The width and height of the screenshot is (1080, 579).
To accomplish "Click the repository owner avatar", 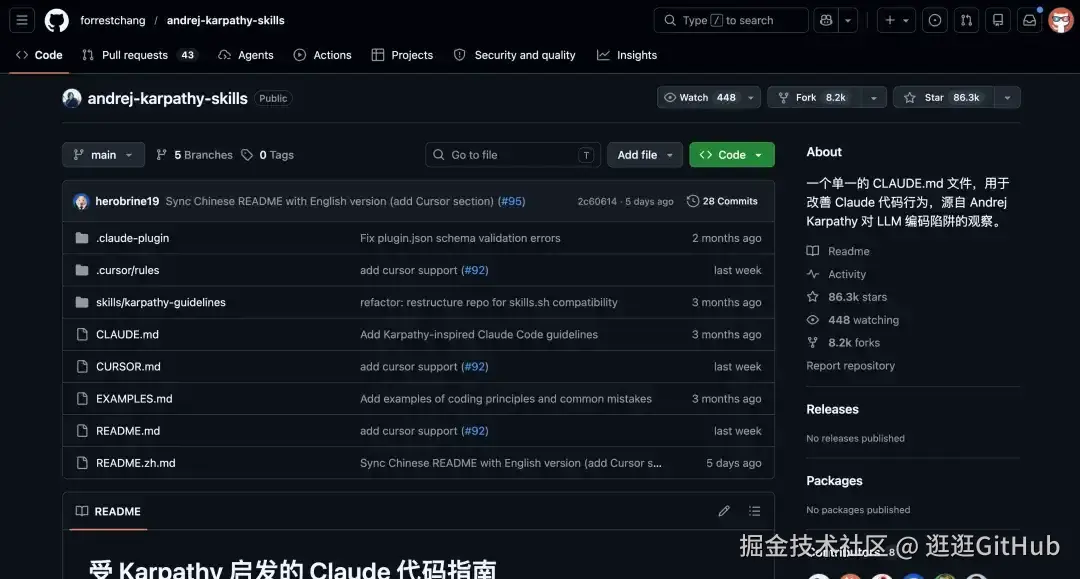I will pos(72,98).
